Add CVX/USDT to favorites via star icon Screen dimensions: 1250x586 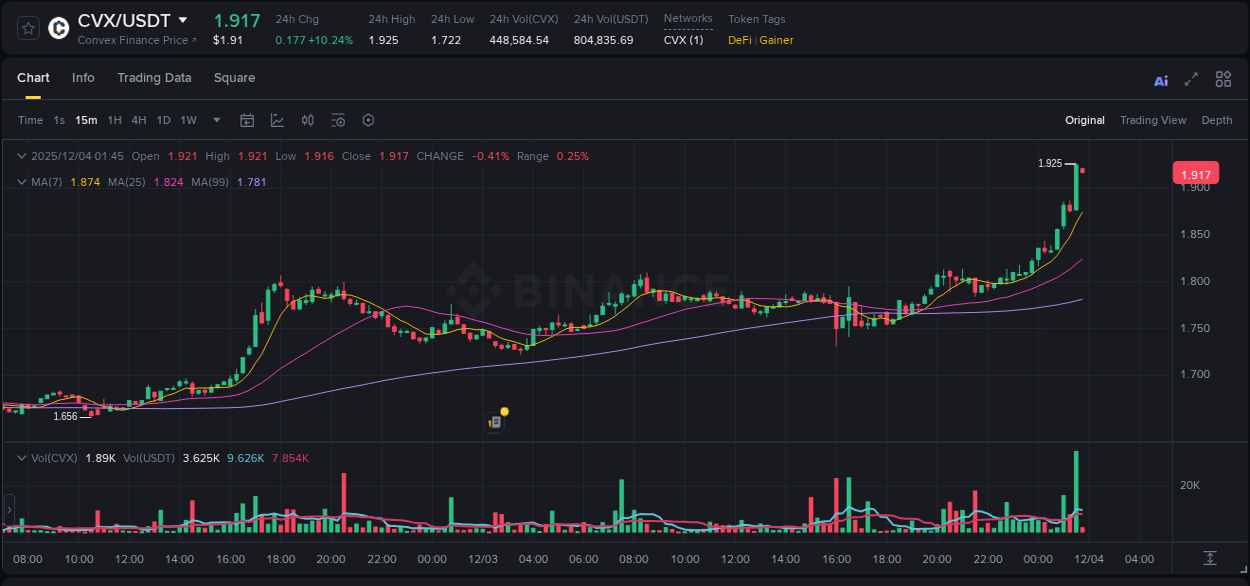click(27, 27)
